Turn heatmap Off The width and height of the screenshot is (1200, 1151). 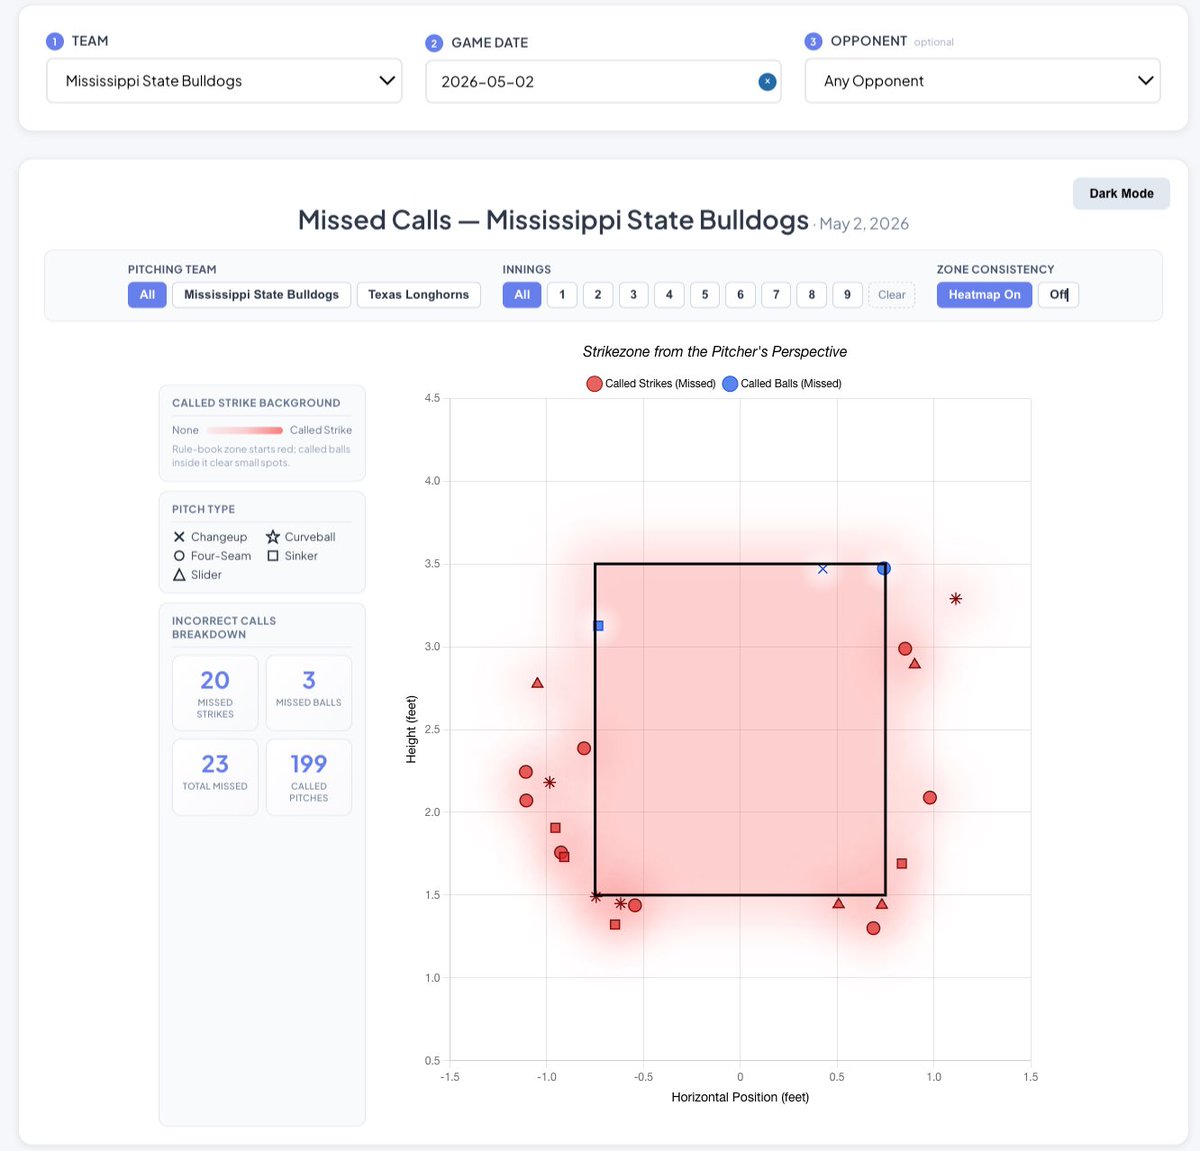point(1058,295)
